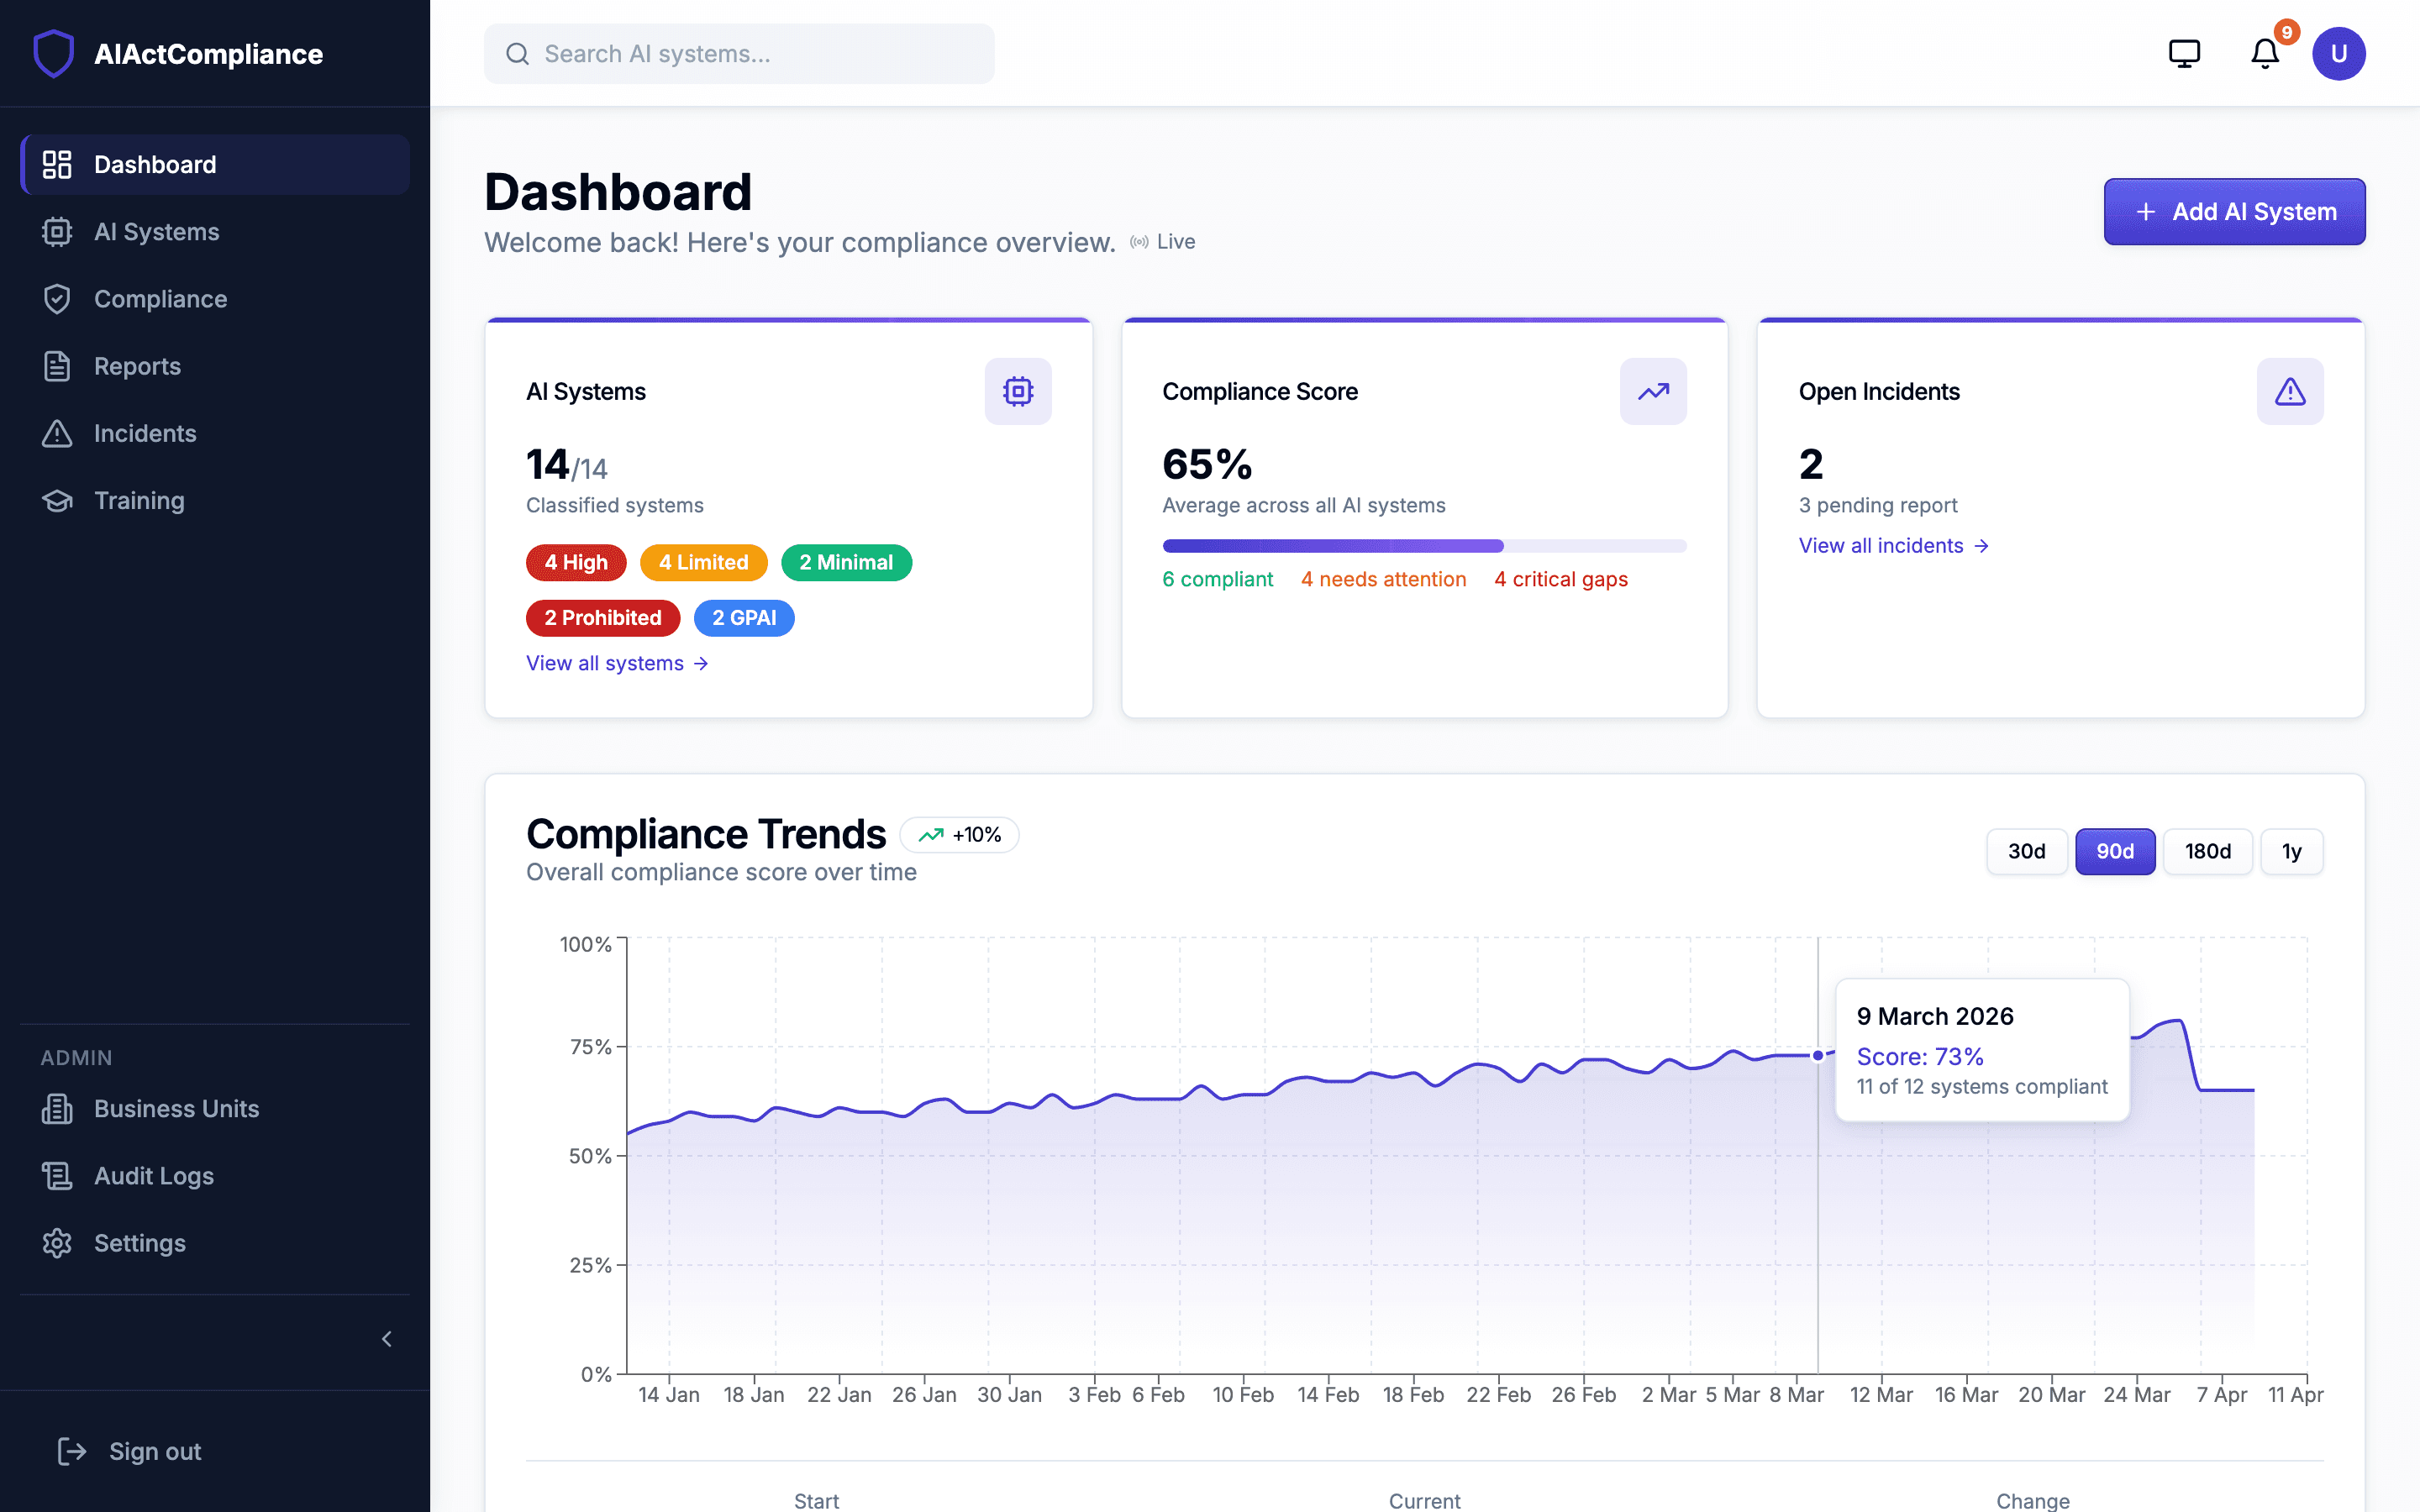
Task: Expand the 90d selected range option
Action: click(x=2116, y=851)
